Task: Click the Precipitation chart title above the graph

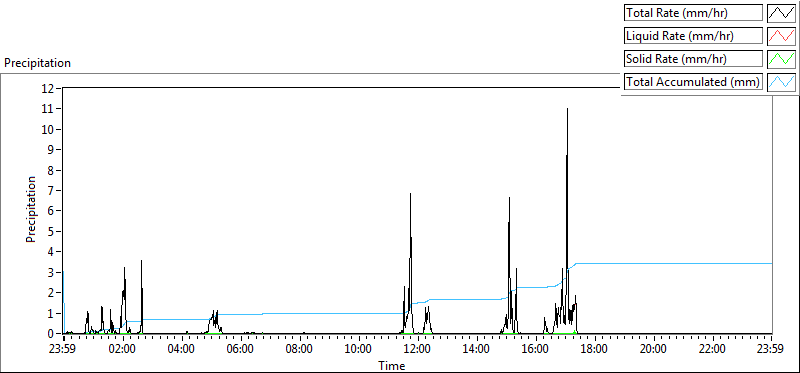Action: (x=37, y=63)
